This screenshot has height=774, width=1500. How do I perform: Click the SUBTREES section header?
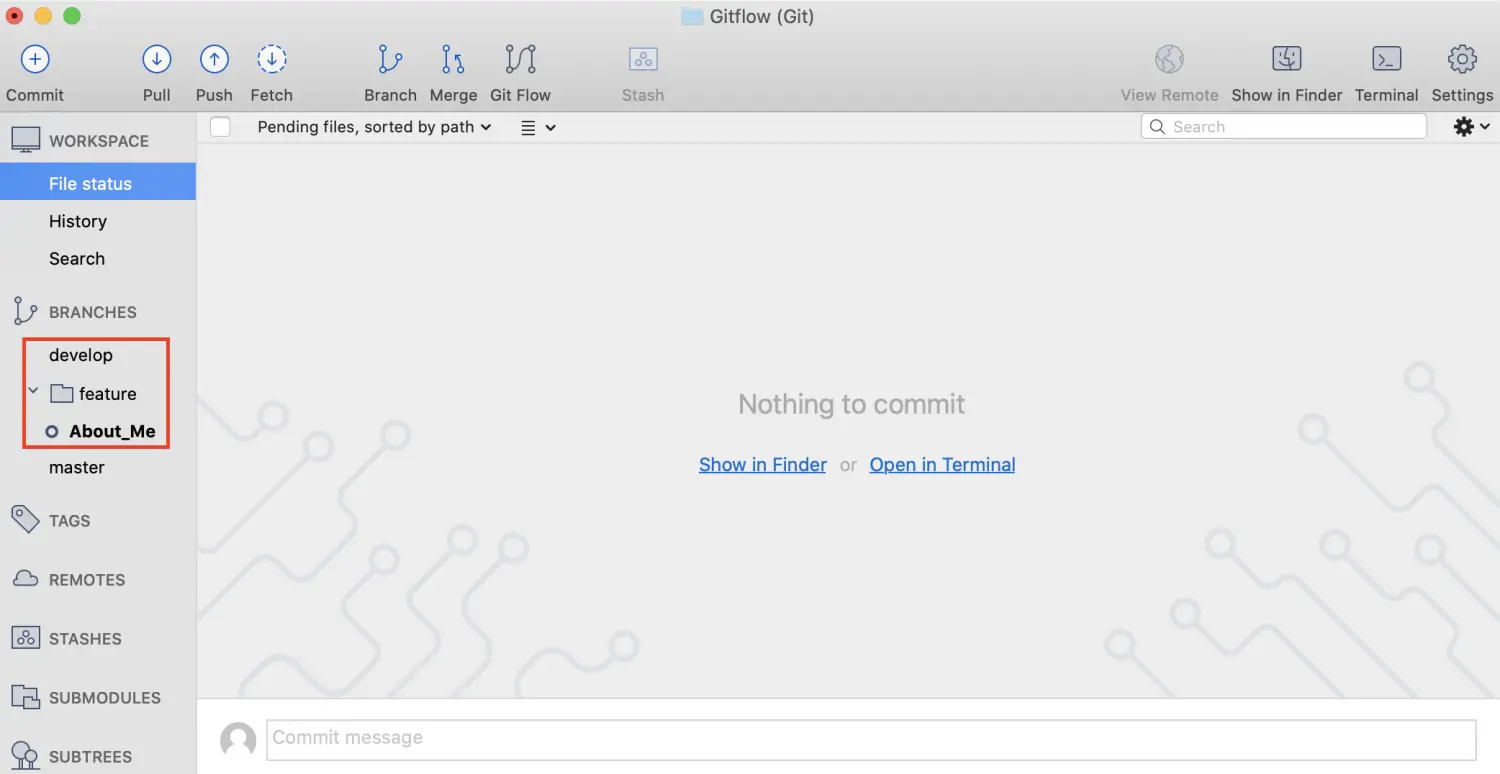[91, 757]
